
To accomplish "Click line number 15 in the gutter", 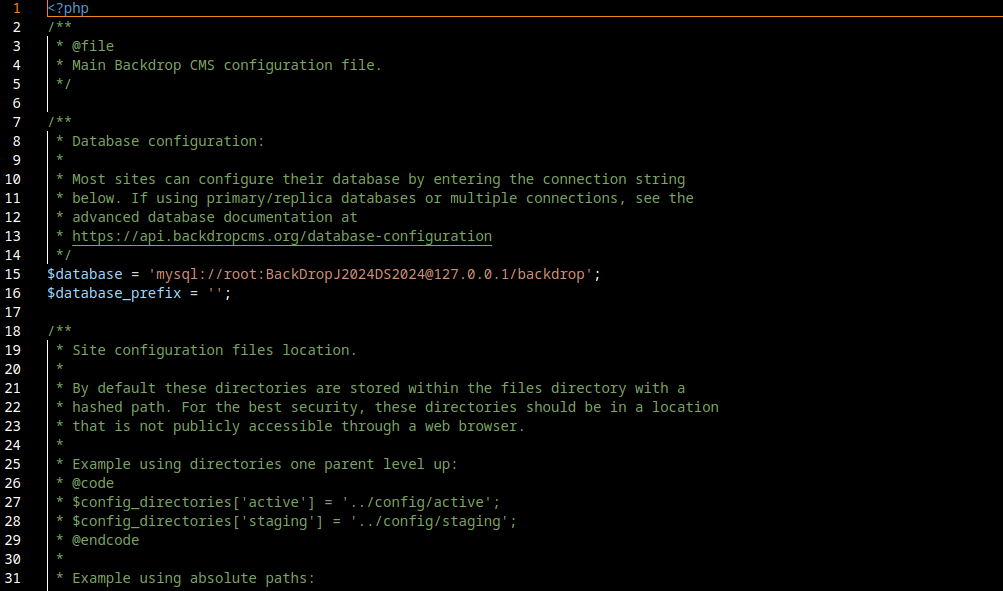I will [x=13, y=274].
